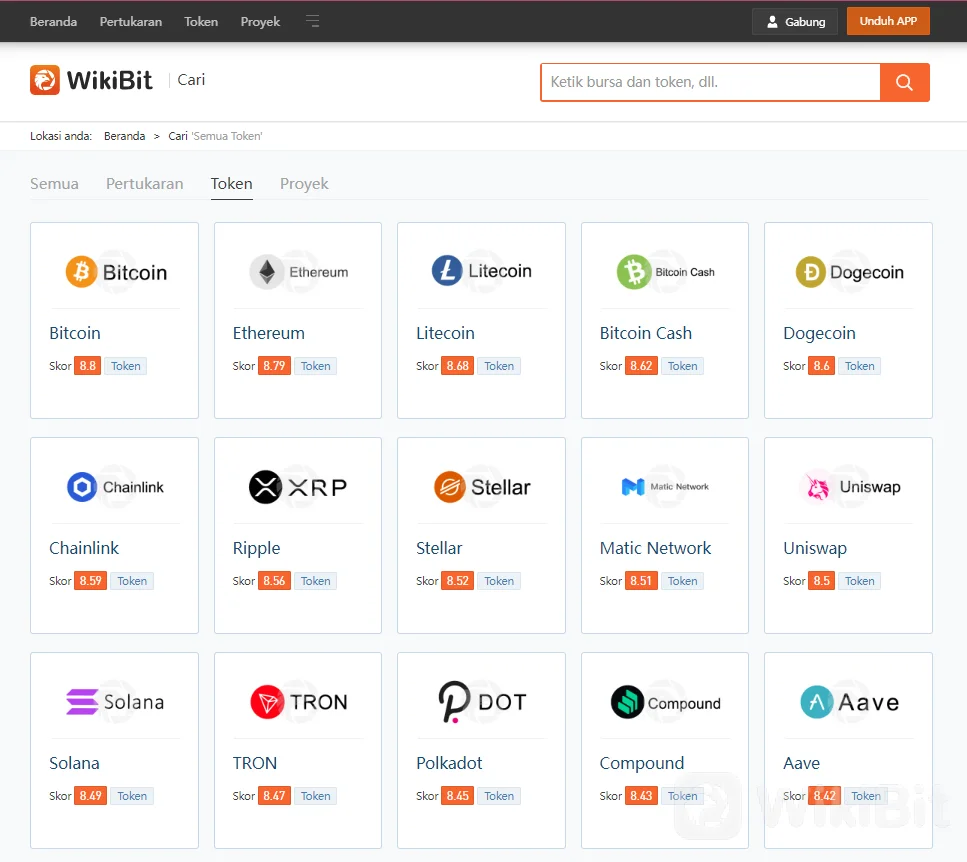This screenshot has width=967, height=862.
Task: Click the Token tag on Solana card
Action: 132,796
